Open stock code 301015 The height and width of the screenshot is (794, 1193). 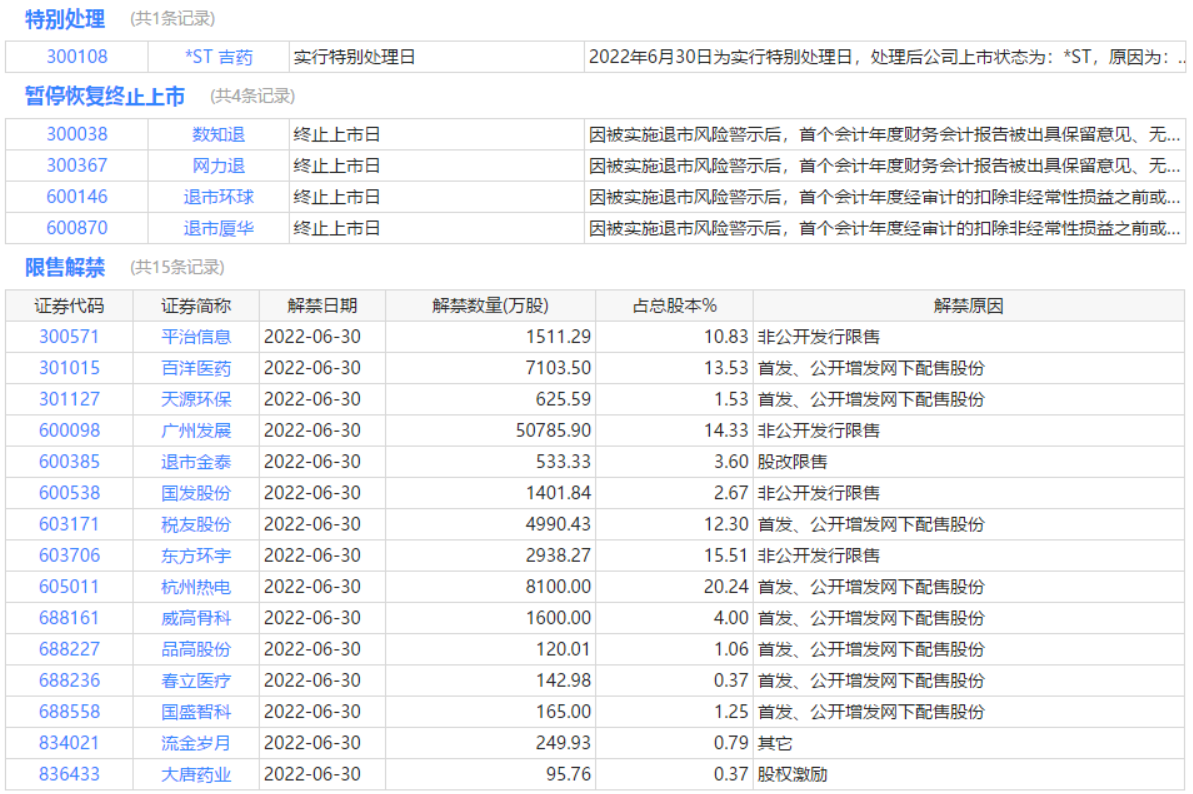click(69, 368)
